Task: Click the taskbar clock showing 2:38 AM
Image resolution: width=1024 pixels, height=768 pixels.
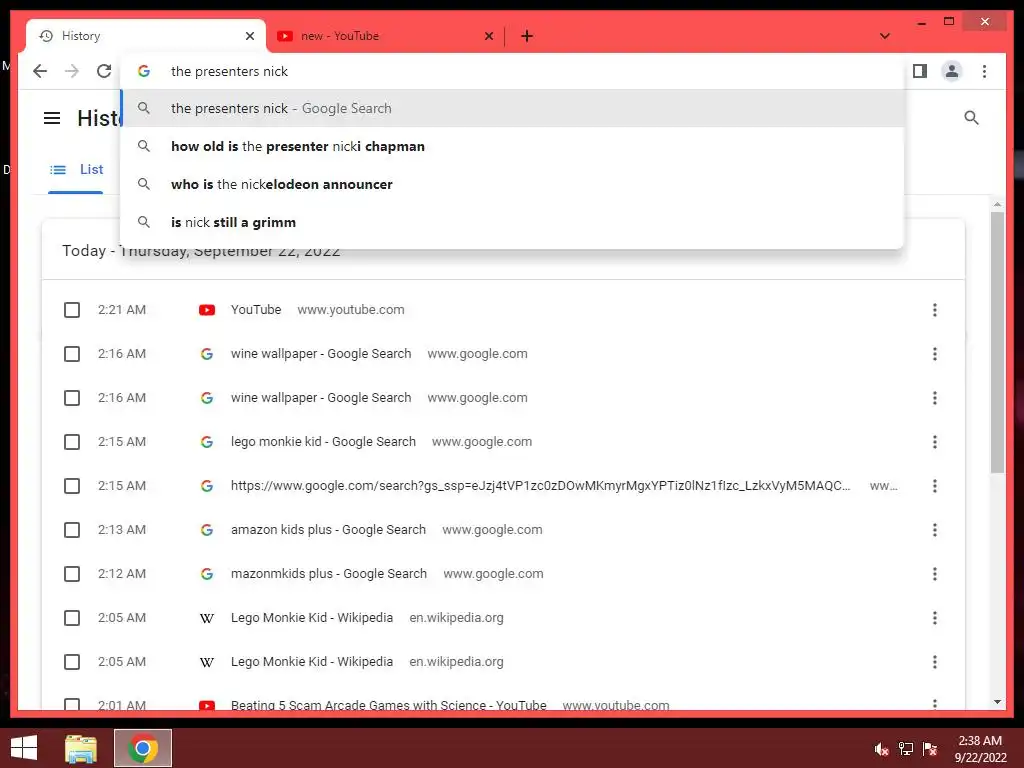Action: (x=980, y=749)
